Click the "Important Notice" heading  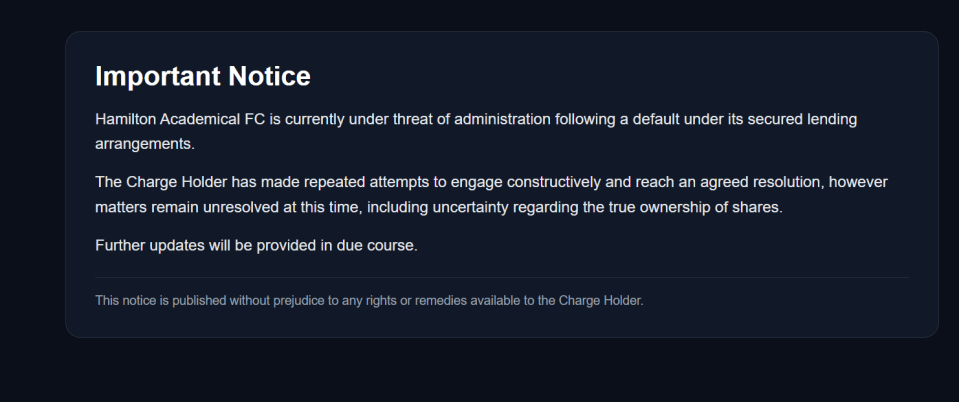pyautogui.click(x=203, y=76)
